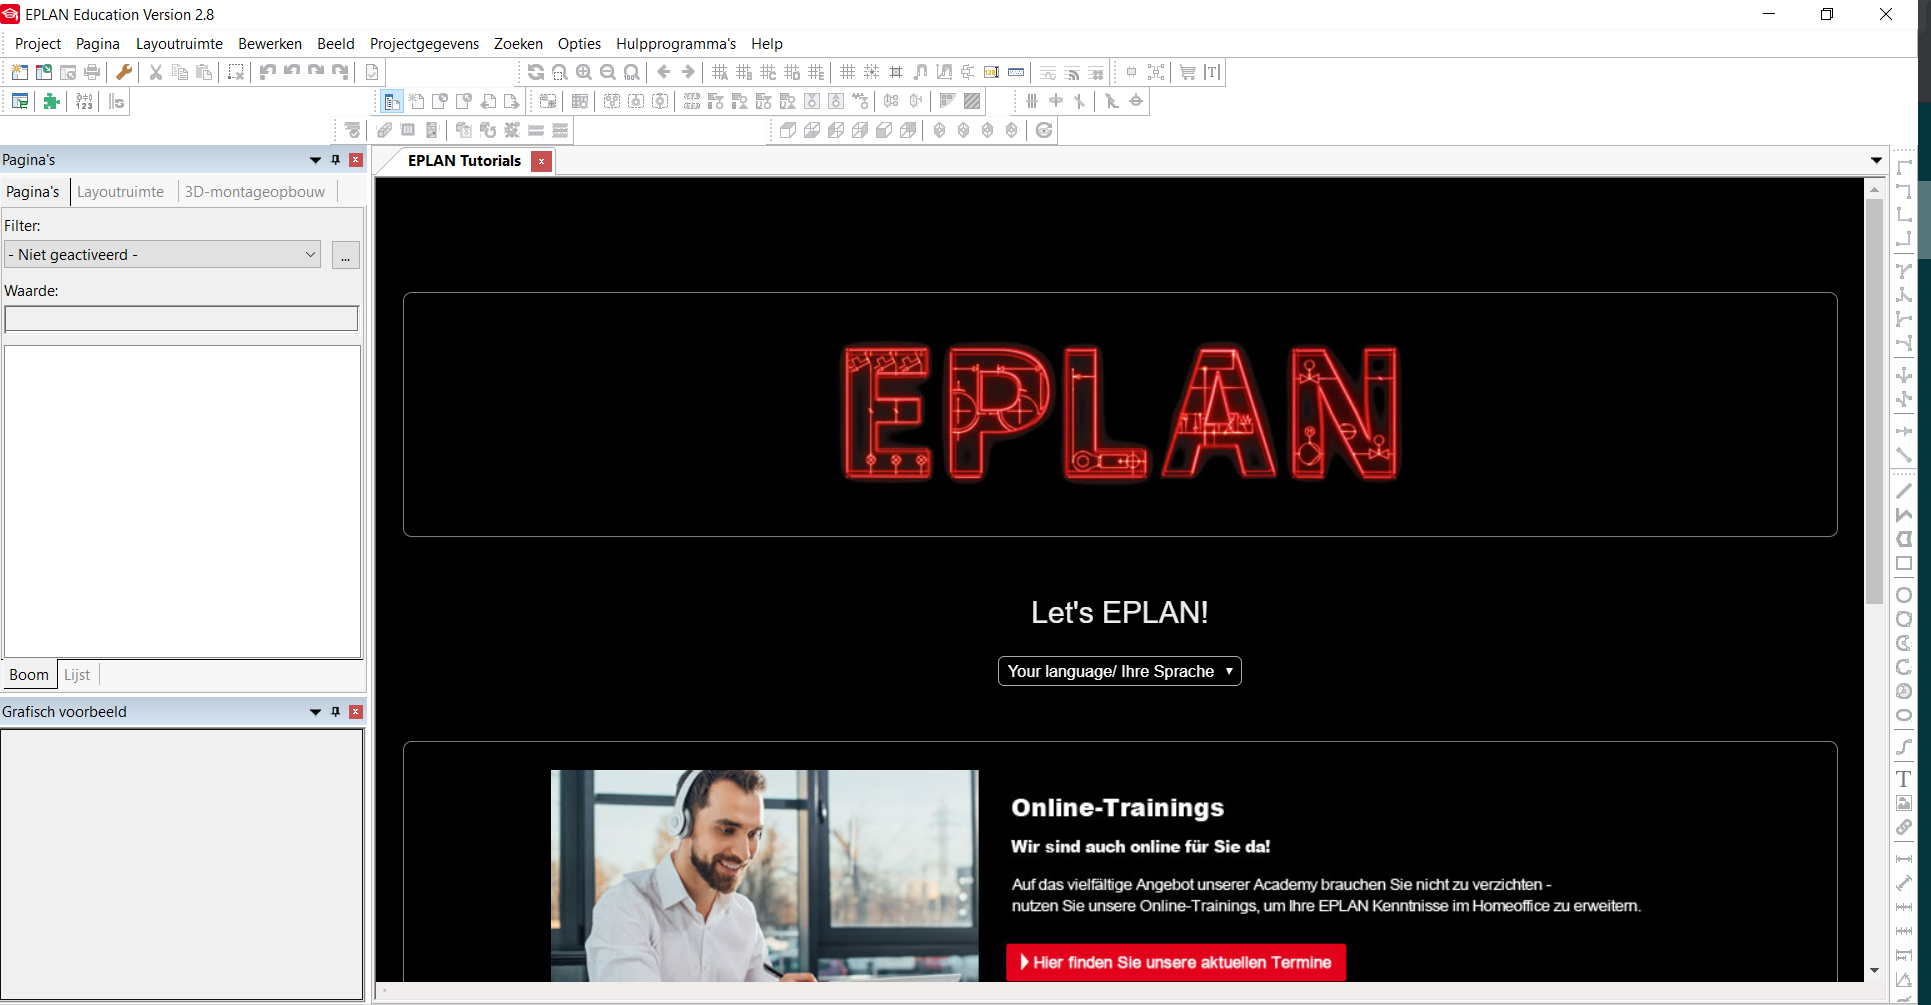Click the green puzzle piece icon
The image size is (1931, 1005).
(52, 101)
